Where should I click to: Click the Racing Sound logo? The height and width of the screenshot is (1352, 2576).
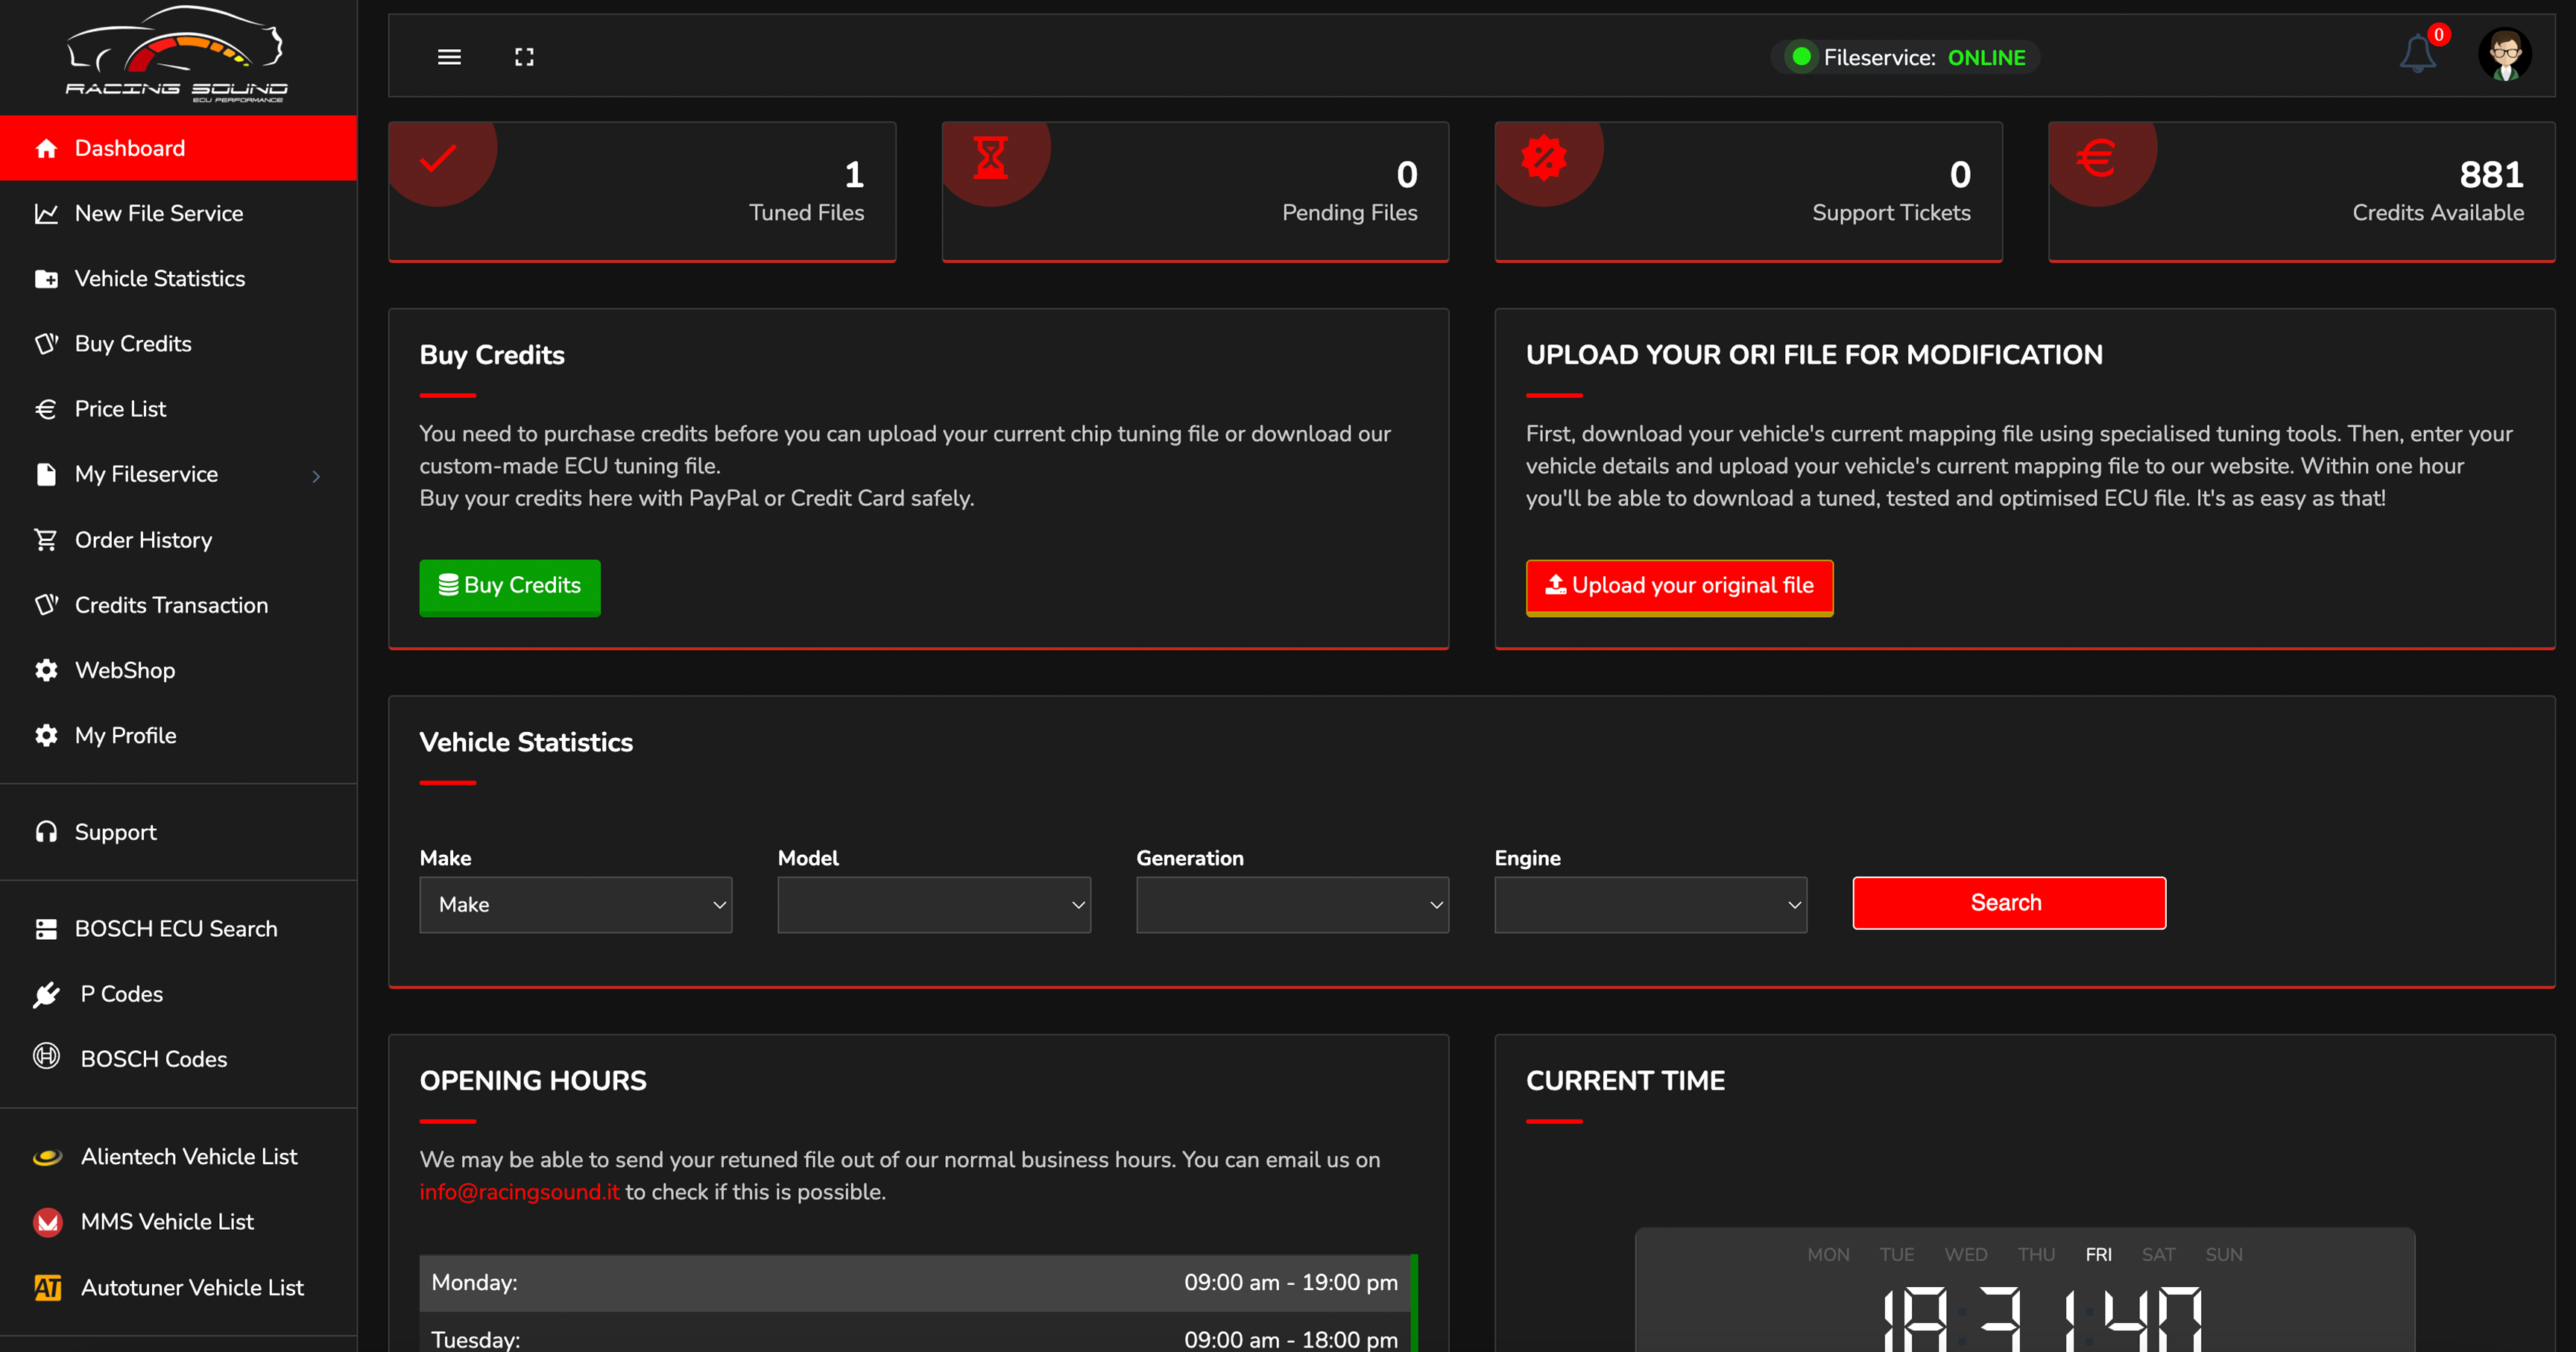[x=177, y=55]
